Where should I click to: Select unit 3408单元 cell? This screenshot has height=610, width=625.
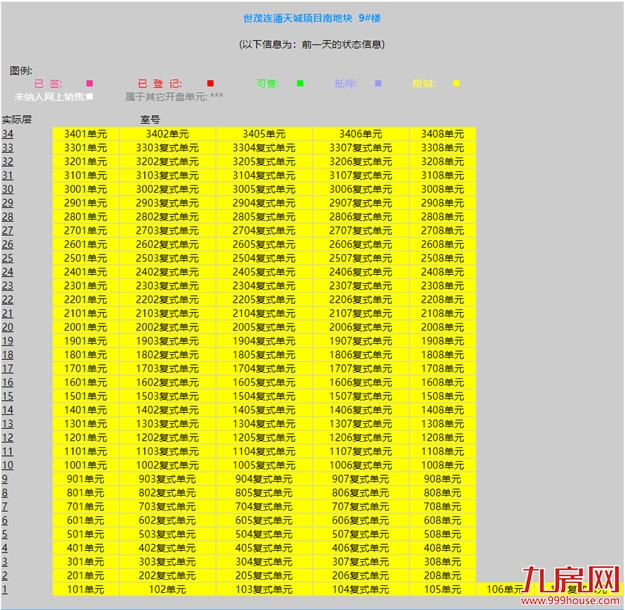[x=442, y=134]
